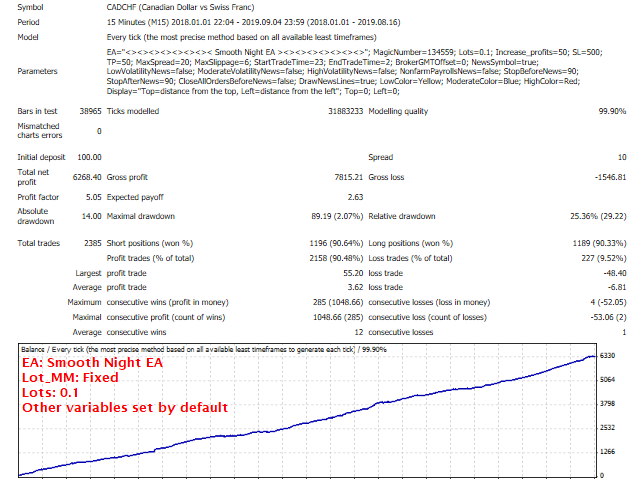Click the Long positions won percentage value
Viewport: 640px width, 480px height.
click(x=599, y=243)
